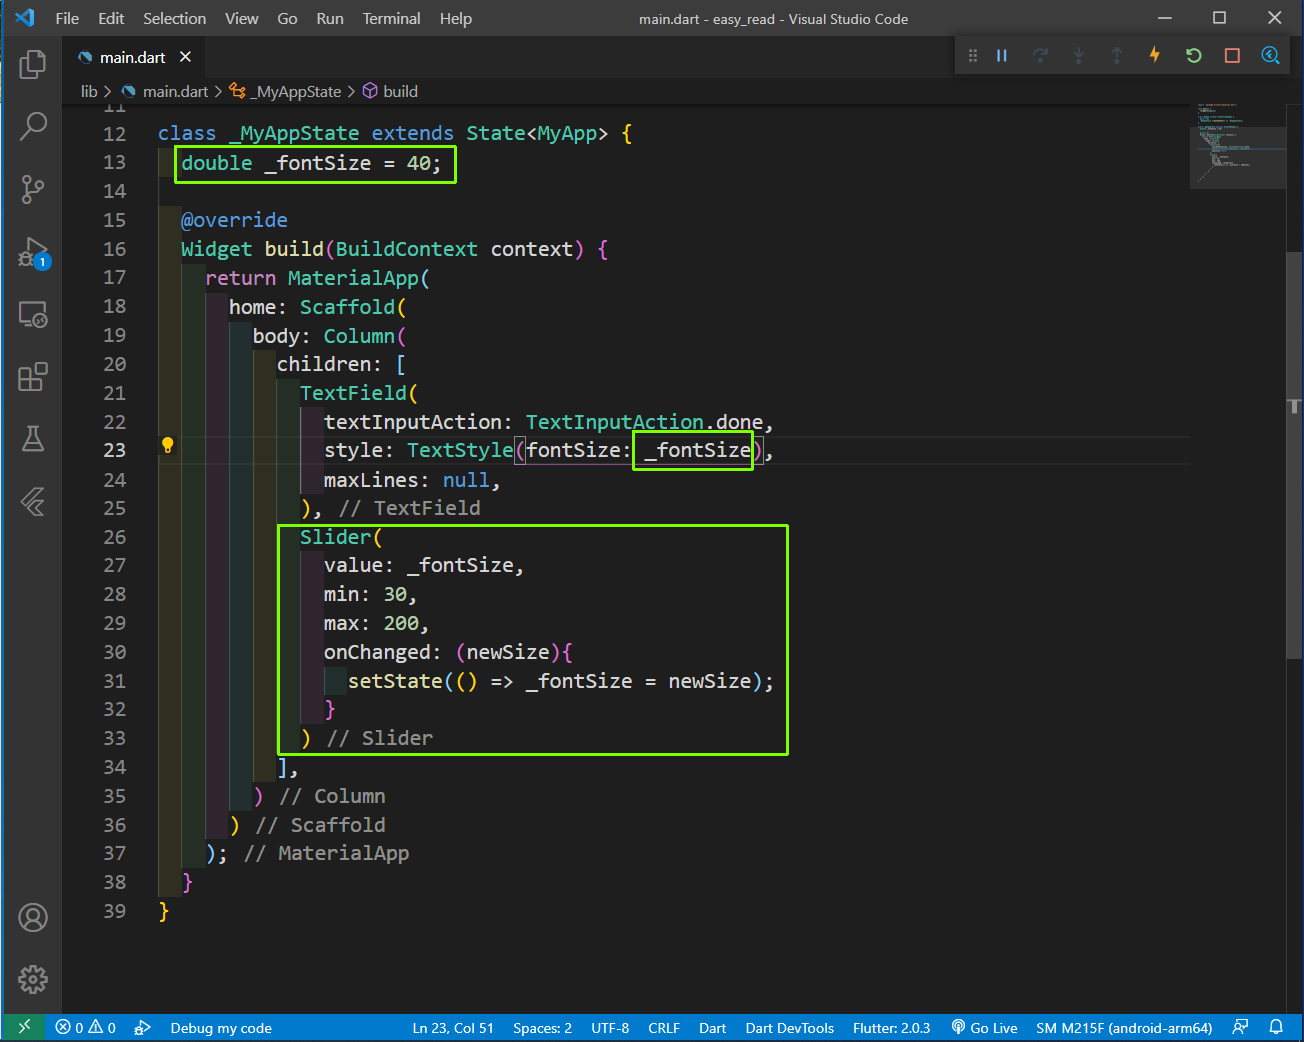Click debug Step Over button
This screenshot has width=1304, height=1042.
pos(1040,55)
